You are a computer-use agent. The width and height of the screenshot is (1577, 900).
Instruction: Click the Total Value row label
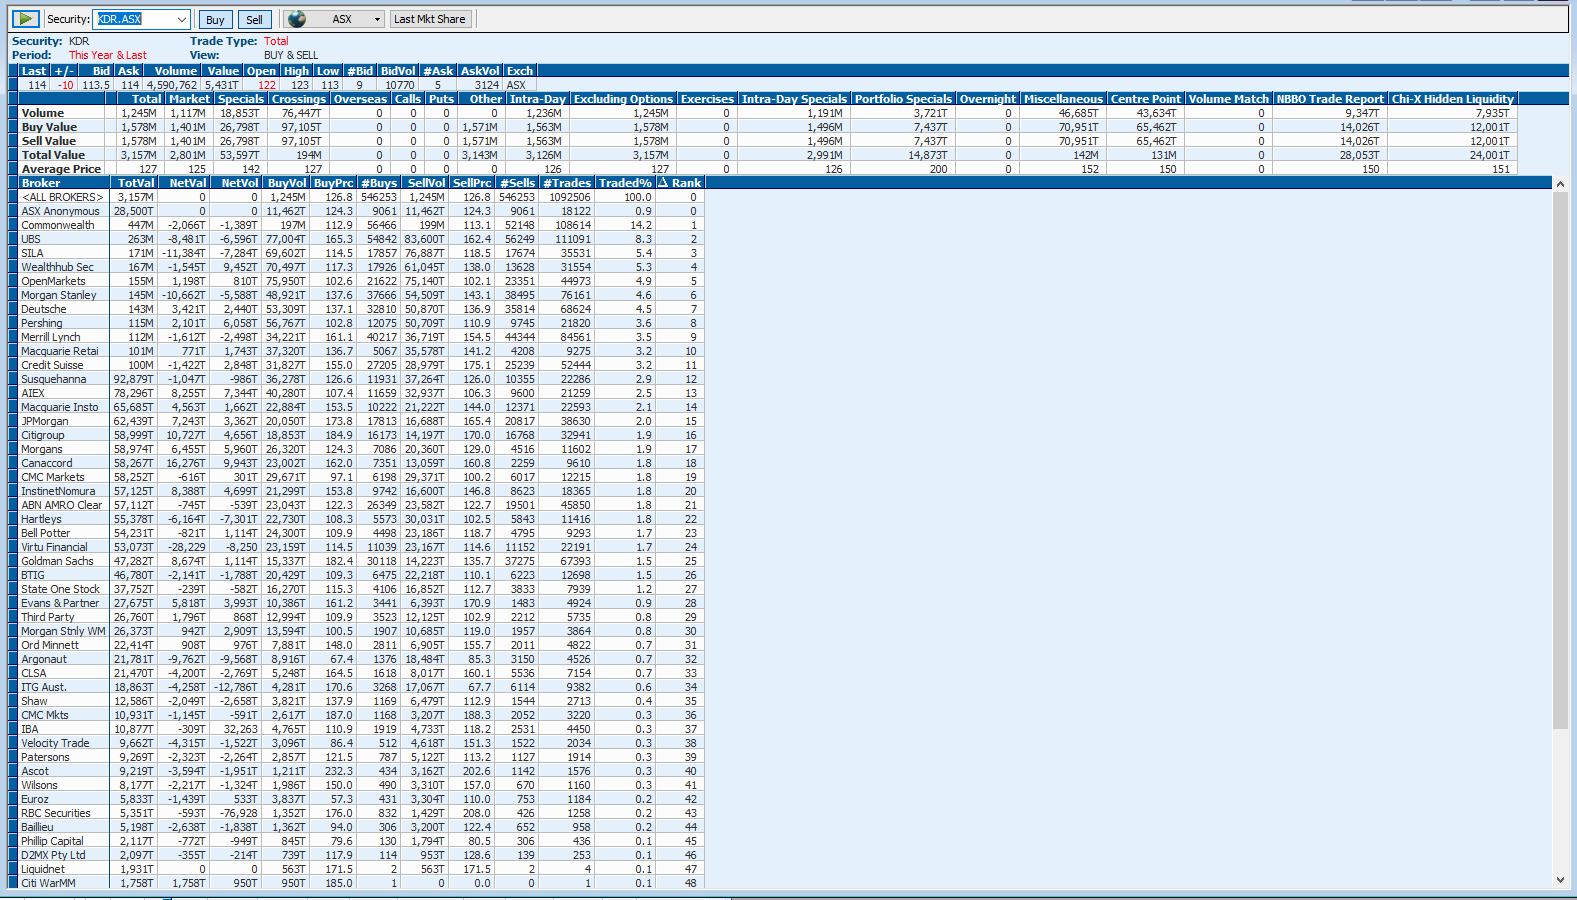tap(53, 155)
